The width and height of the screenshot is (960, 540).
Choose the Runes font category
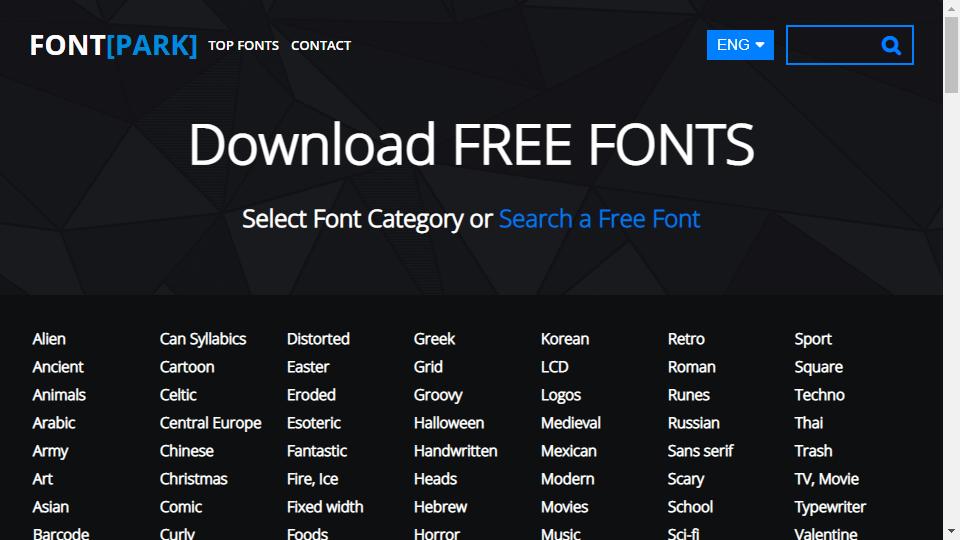[x=689, y=395]
